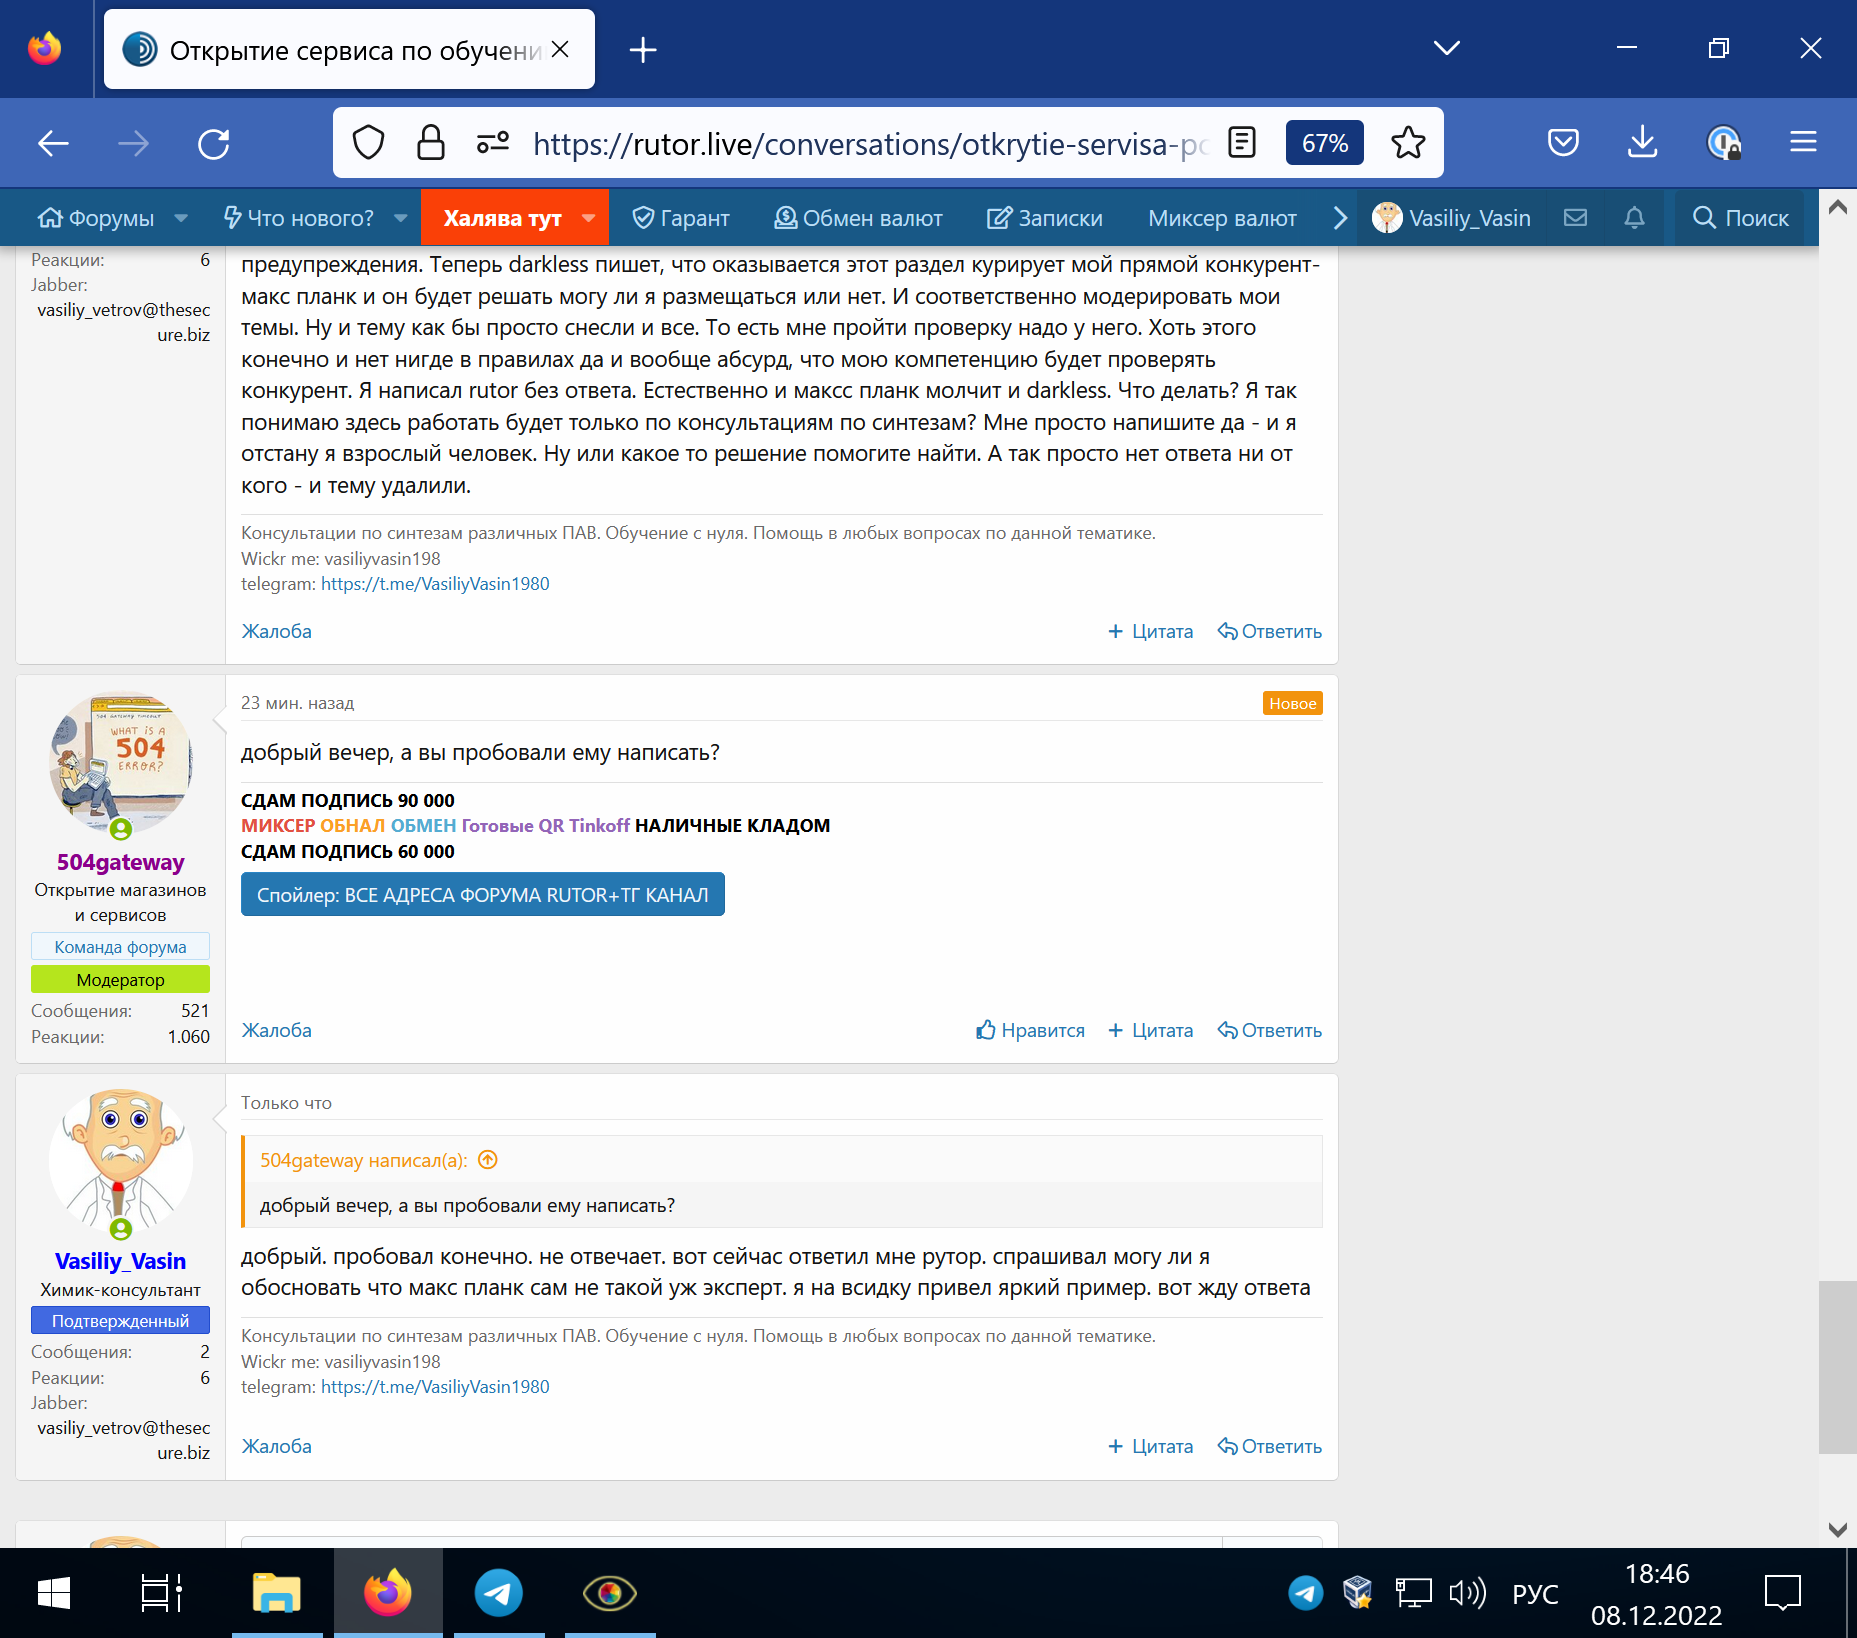Open the Firefox downloads panel
Image resolution: width=1857 pixels, height=1638 pixels.
click(x=1642, y=143)
